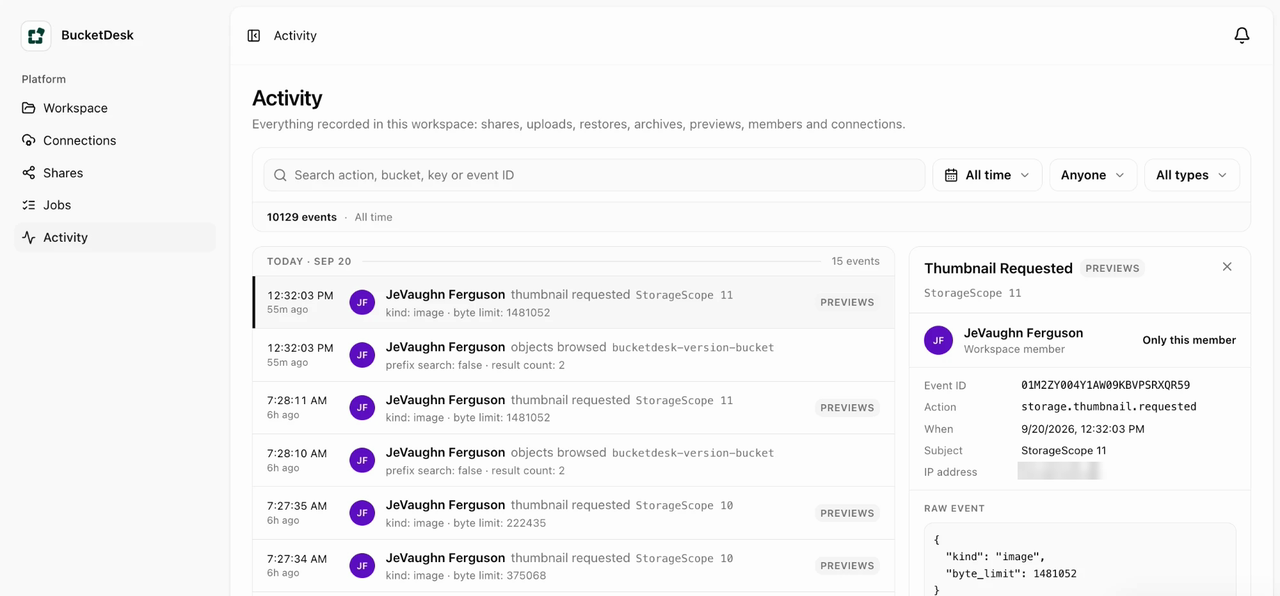Click PREVIEWS badge on the 7:28:11 AM row

(x=847, y=407)
